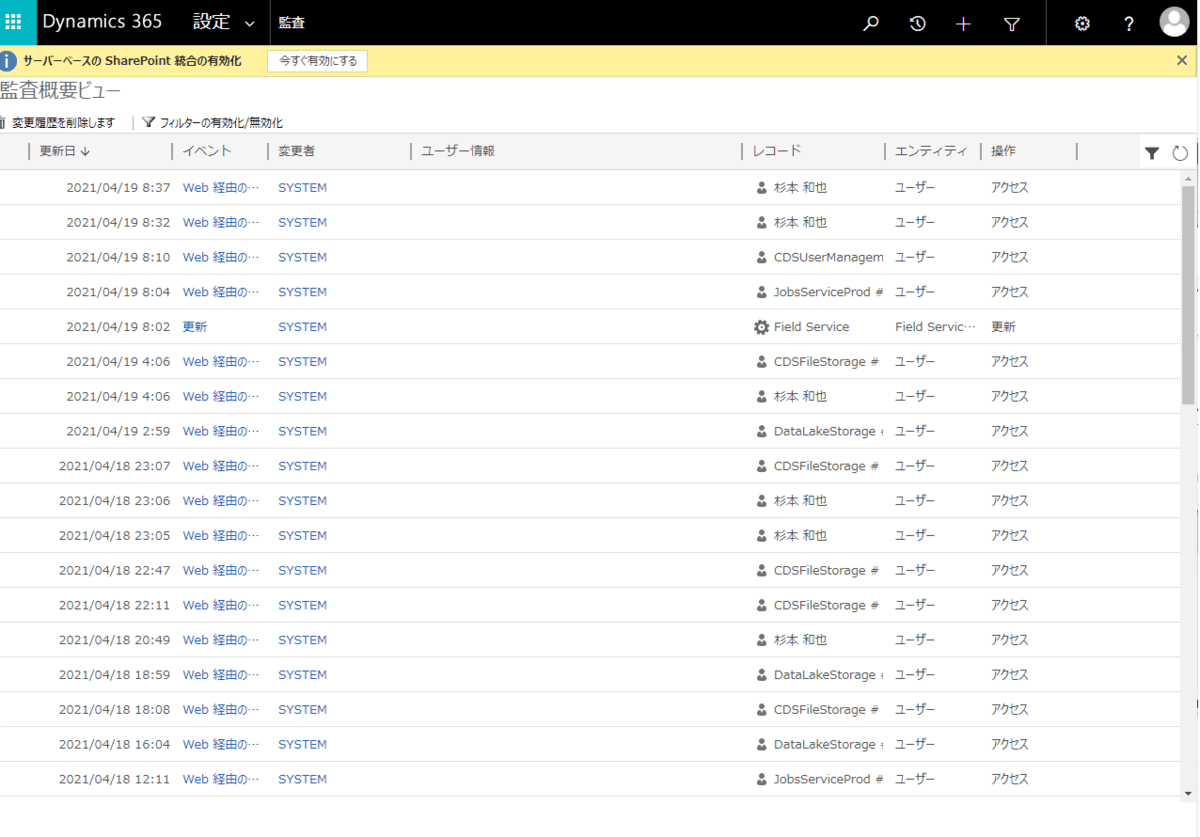Refresh the audit grid list

(x=1180, y=153)
